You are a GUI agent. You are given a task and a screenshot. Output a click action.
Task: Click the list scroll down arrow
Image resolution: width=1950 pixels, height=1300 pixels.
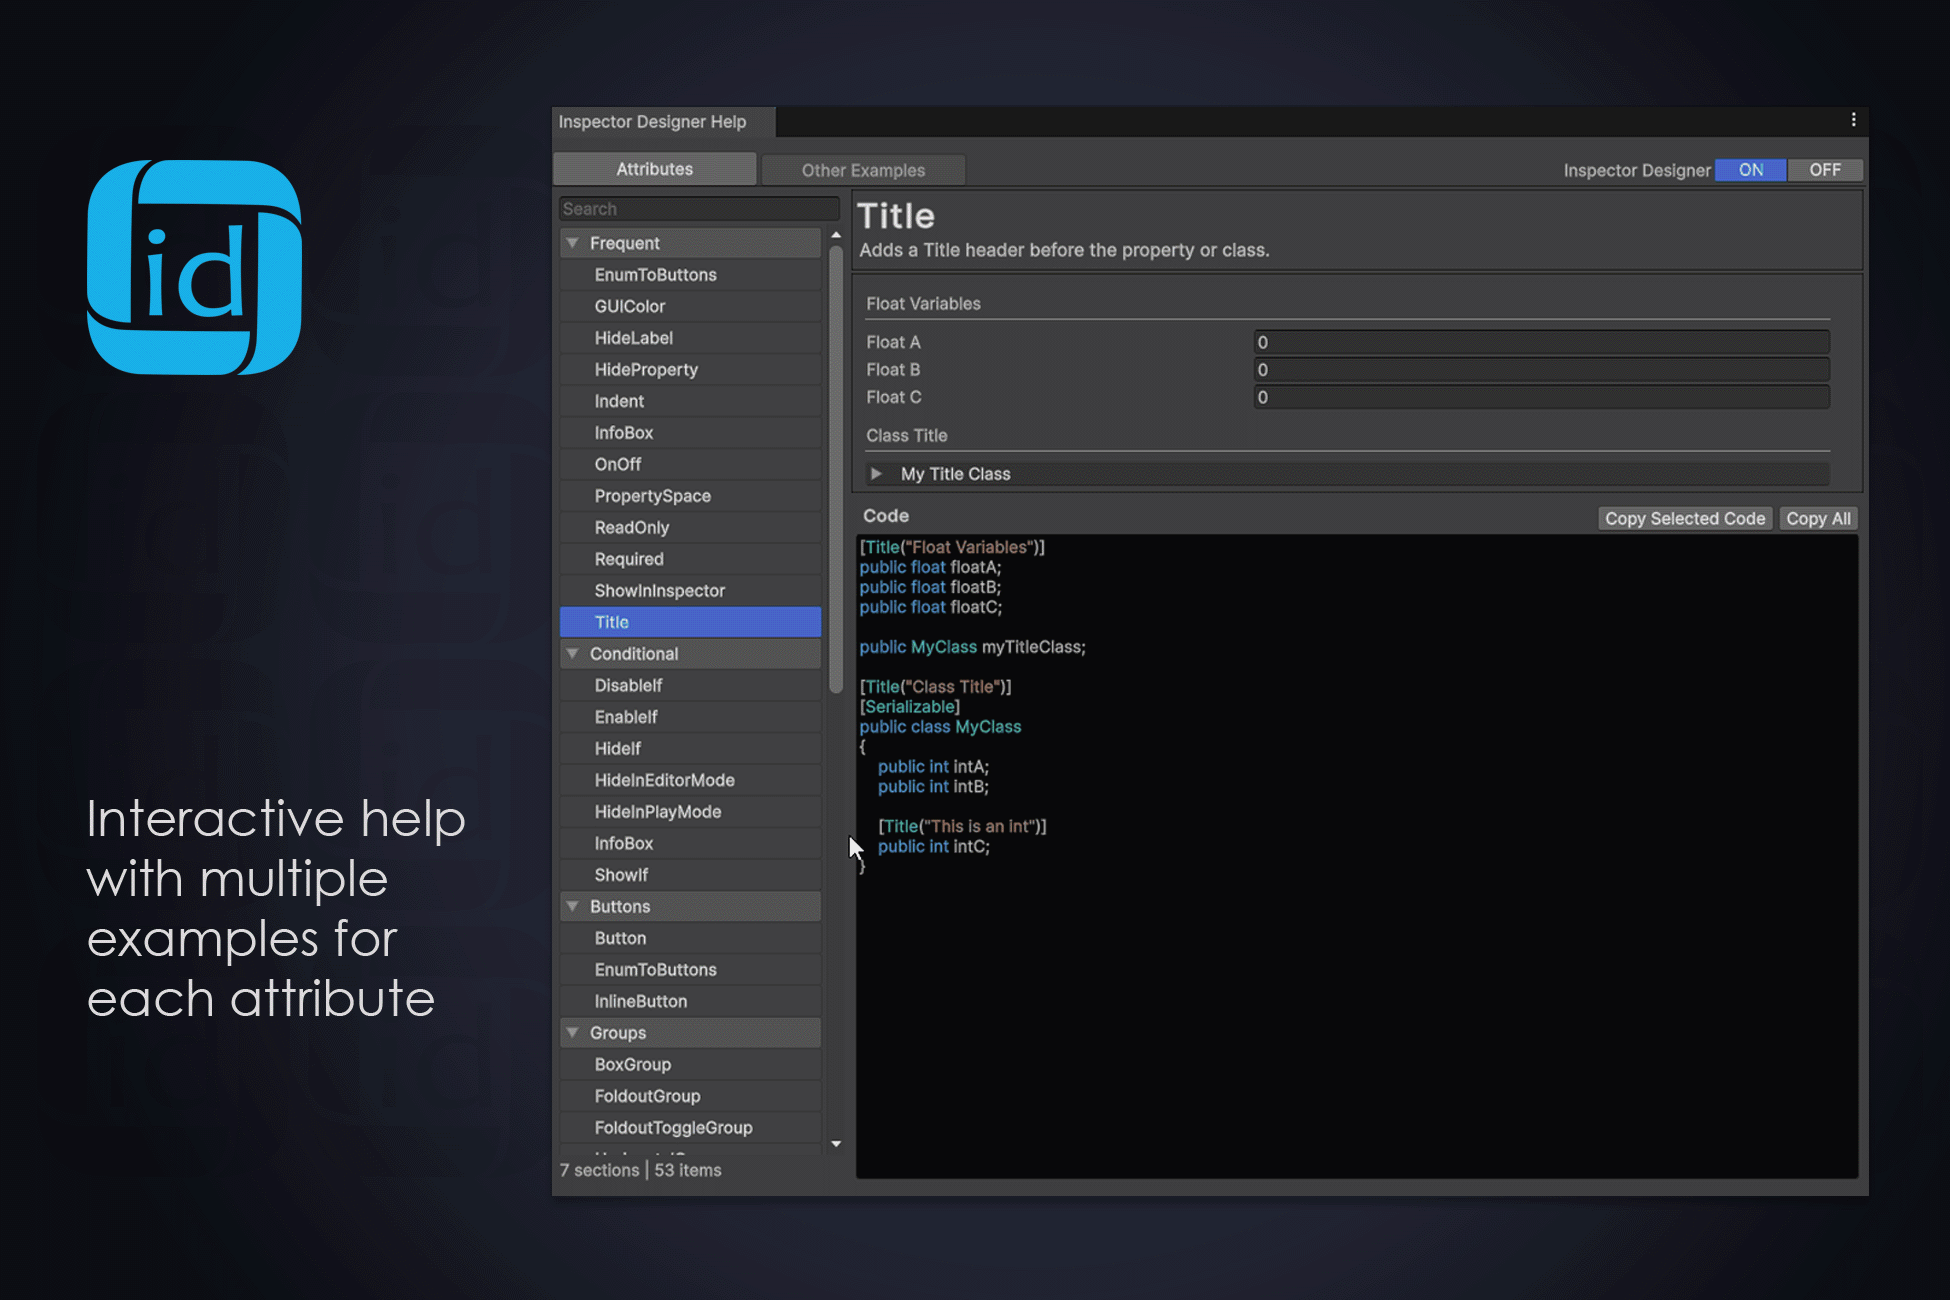point(836,1143)
